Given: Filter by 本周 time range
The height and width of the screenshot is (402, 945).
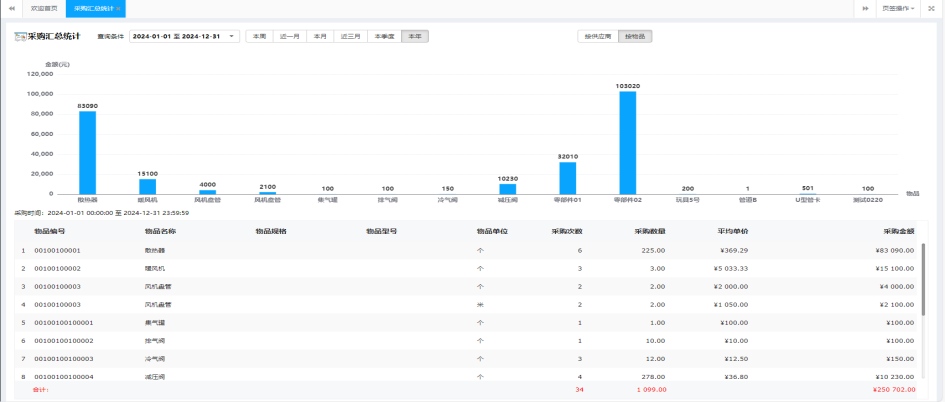Looking at the screenshot, I should [x=259, y=36].
